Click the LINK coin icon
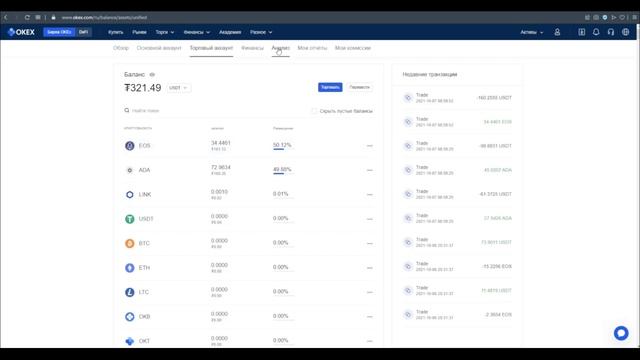This screenshot has height=360, width=640. click(x=129, y=195)
